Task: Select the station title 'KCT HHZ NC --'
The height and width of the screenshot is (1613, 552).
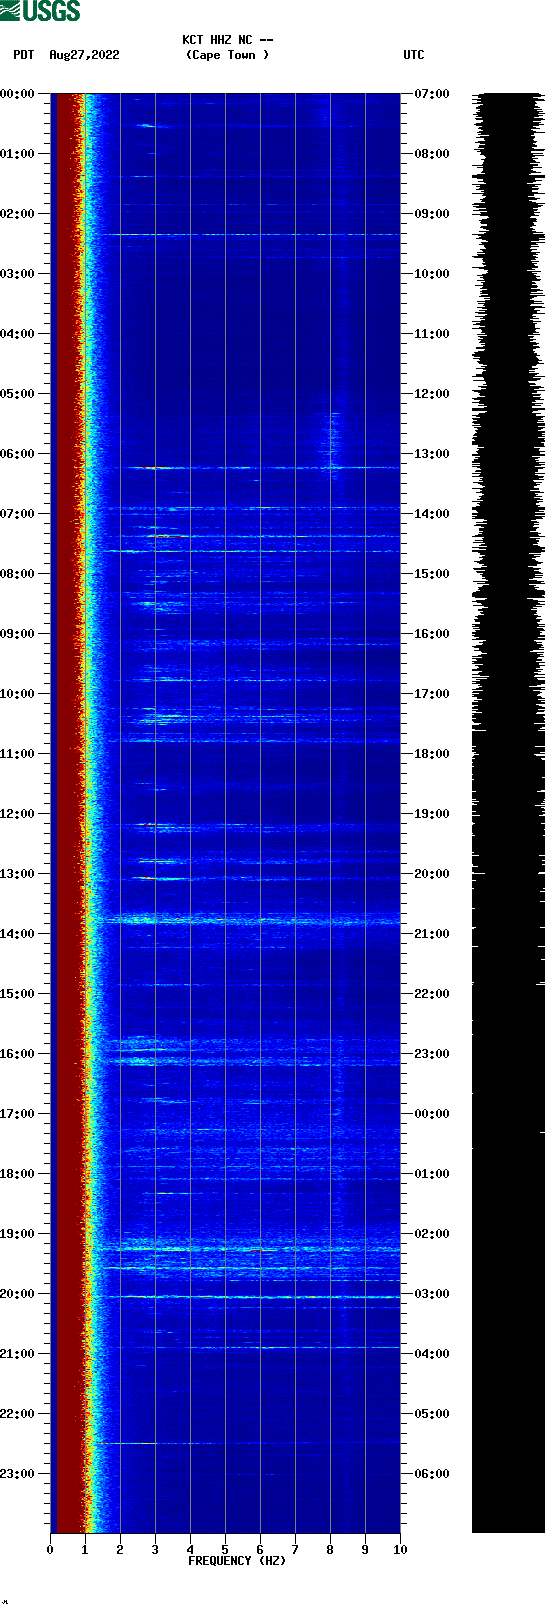Action: point(228,40)
